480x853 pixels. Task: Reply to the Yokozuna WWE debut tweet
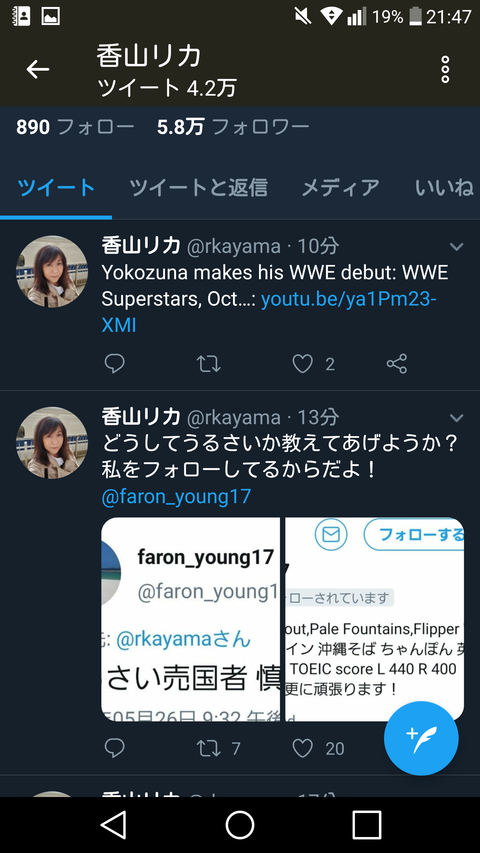(114, 364)
